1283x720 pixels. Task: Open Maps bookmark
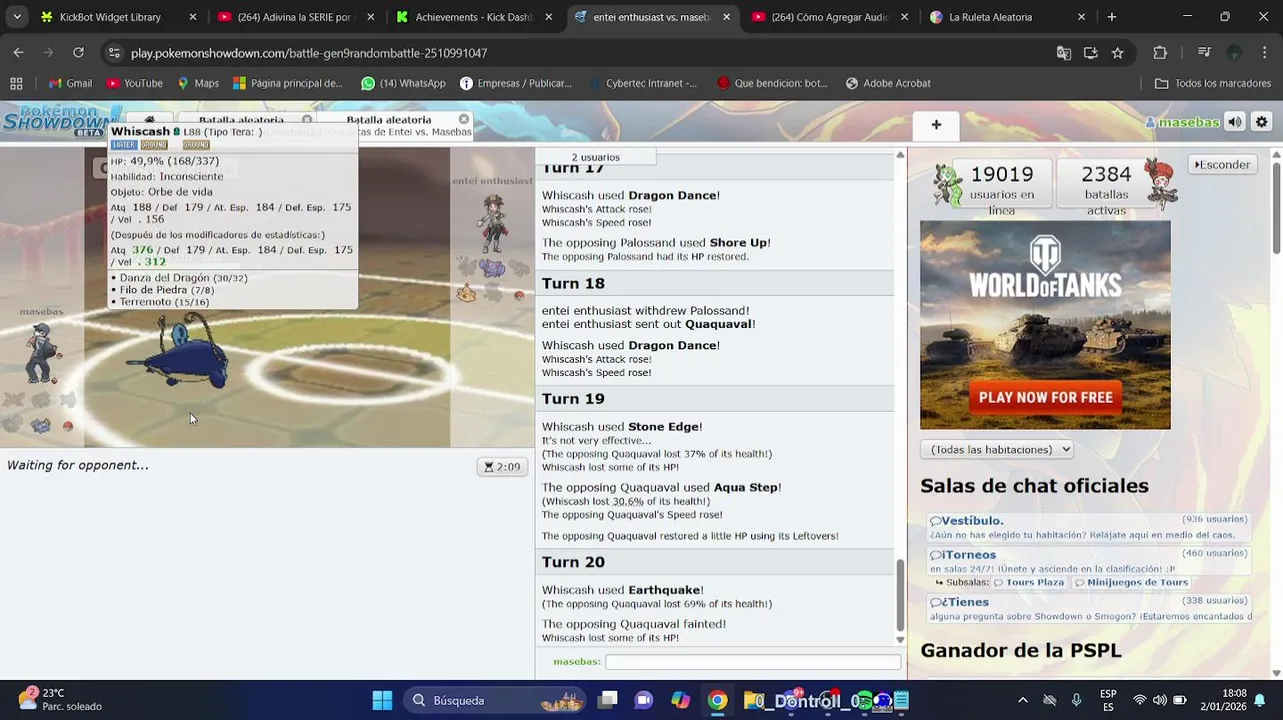point(198,83)
